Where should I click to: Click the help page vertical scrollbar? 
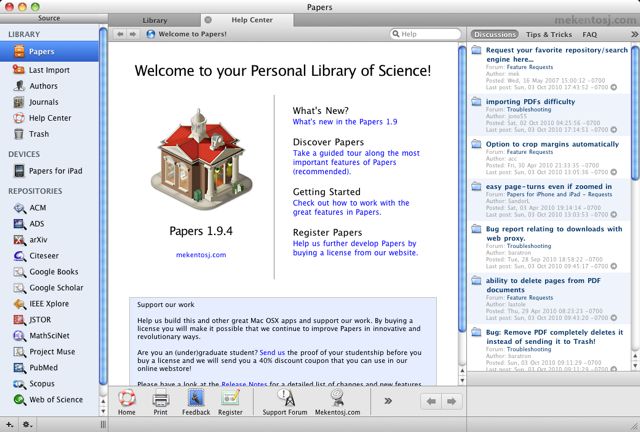tap(462, 189)
